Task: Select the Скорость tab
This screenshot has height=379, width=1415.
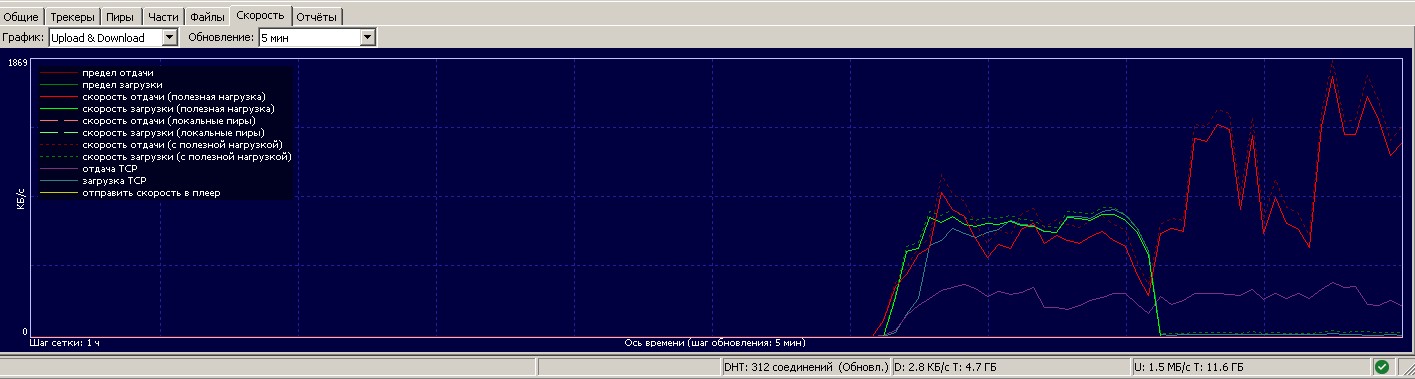Action: [x=261, y=15]
